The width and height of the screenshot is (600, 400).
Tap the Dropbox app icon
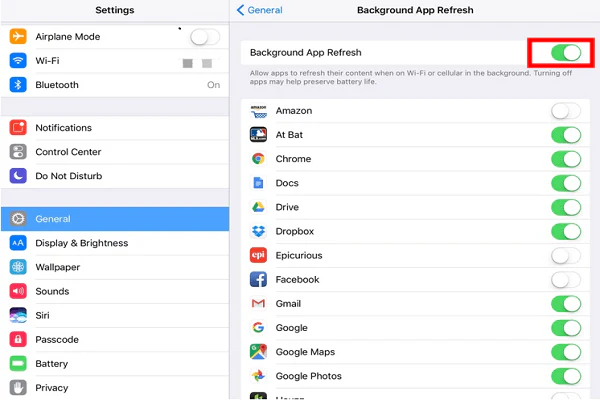(258, 231)
